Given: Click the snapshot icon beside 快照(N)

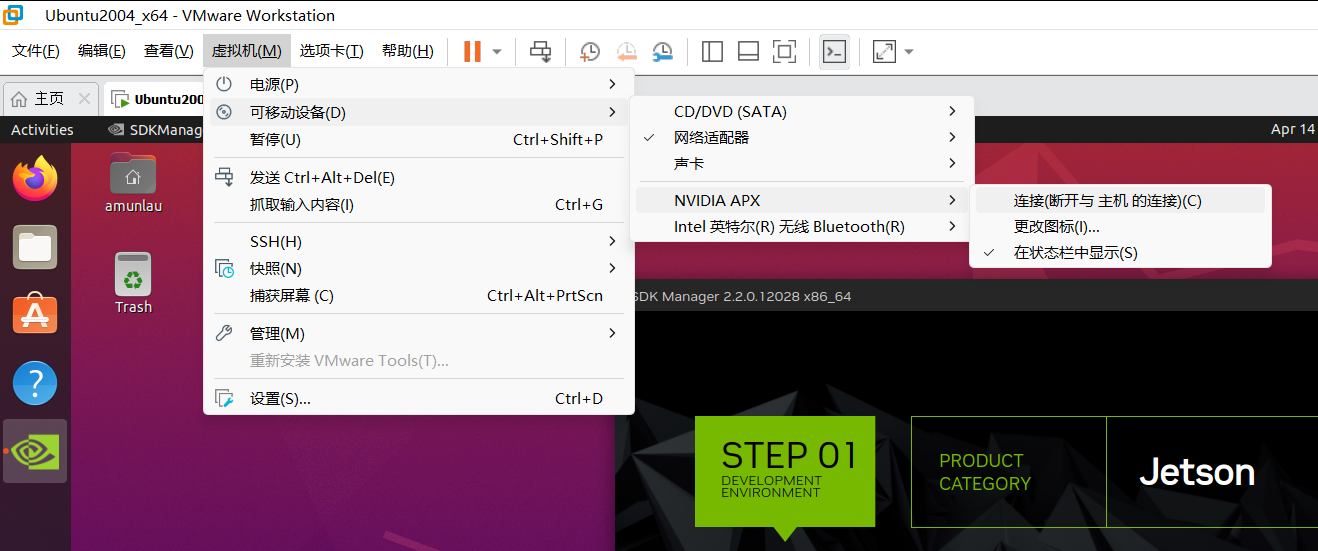Looking at the screenshot, I should point(225,268).
